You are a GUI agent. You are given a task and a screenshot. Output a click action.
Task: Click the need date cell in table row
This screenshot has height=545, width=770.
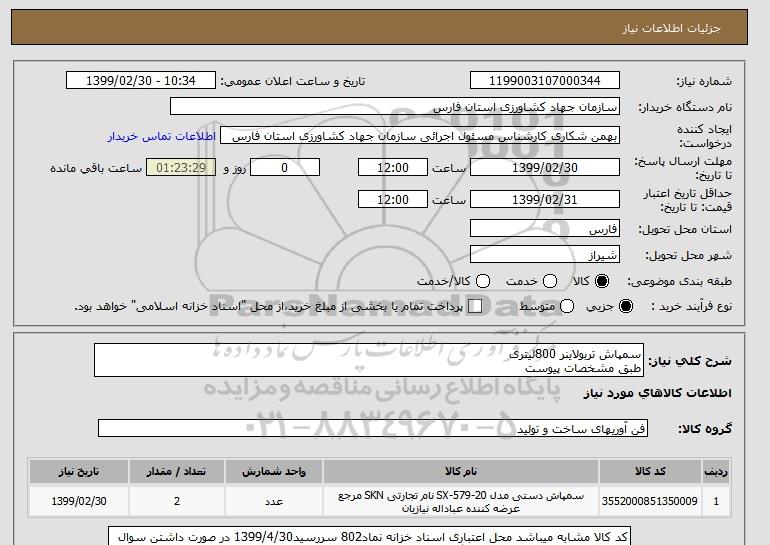pyautogui.click(x=79, y=501)
